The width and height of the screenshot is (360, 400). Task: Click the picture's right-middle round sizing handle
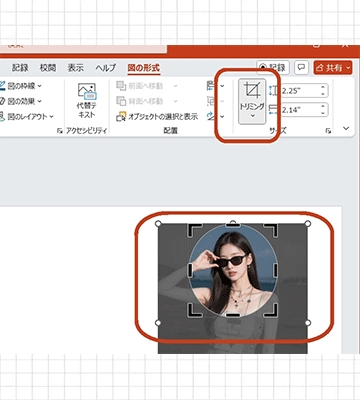tap(308, 323)
